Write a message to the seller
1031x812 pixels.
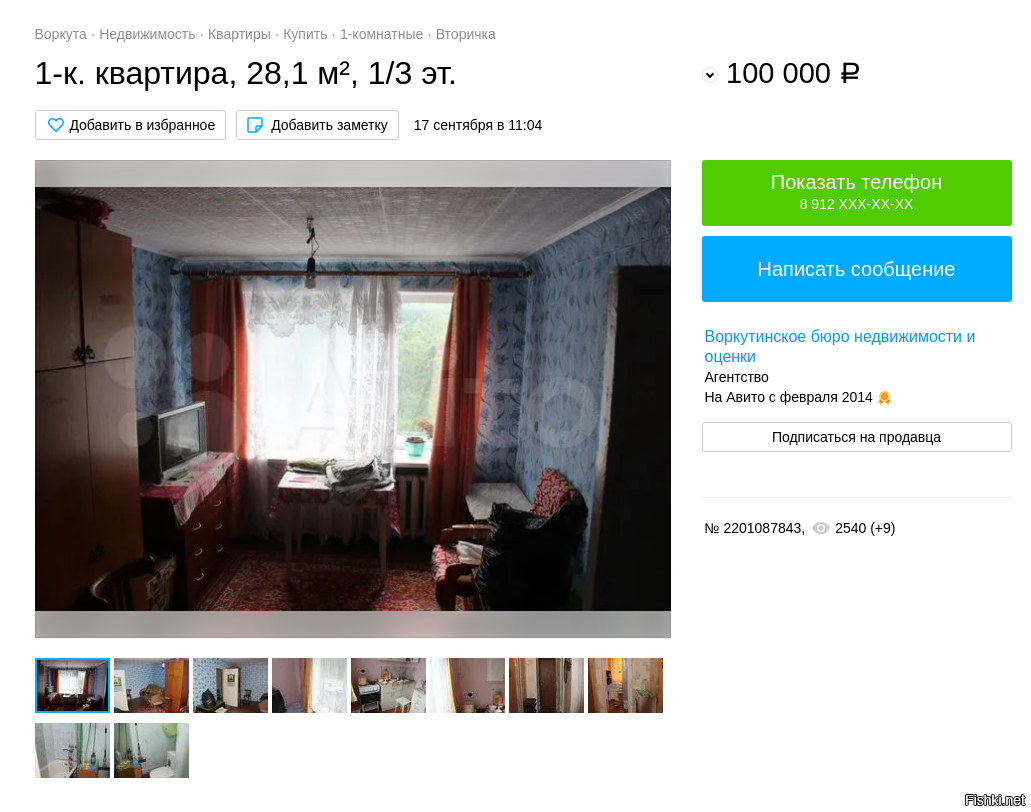(x=856, y=269)
